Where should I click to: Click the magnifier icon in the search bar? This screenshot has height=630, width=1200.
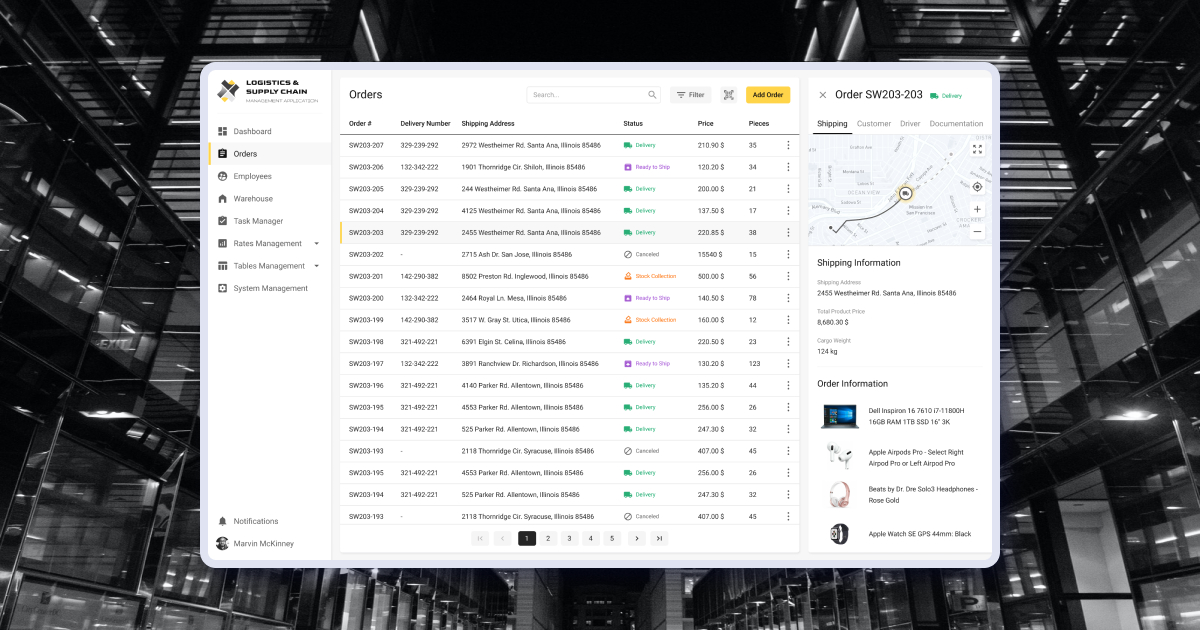click(652, 94)
